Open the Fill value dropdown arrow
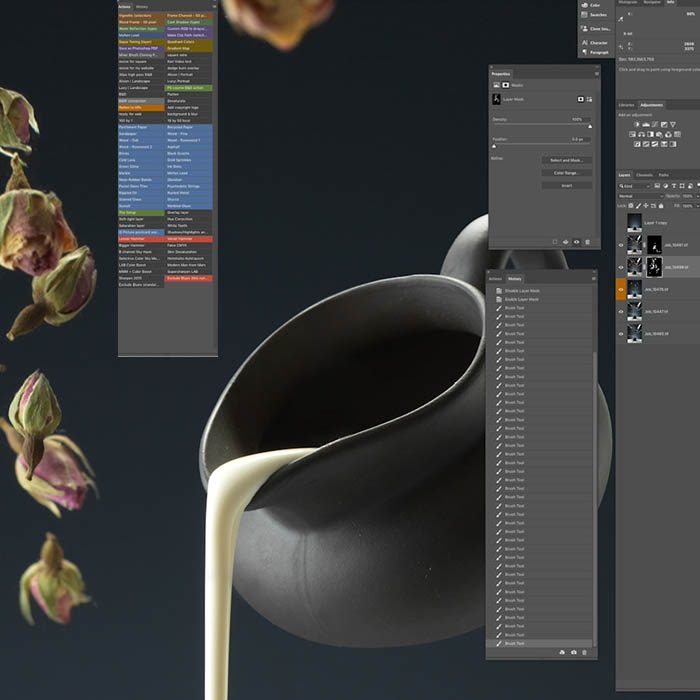This screenshot has width=700, height=700. [697, 206]
